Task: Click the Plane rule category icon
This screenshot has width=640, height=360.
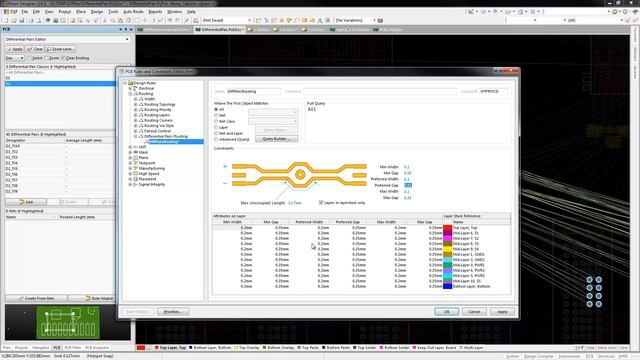Action: pos(136,158)
